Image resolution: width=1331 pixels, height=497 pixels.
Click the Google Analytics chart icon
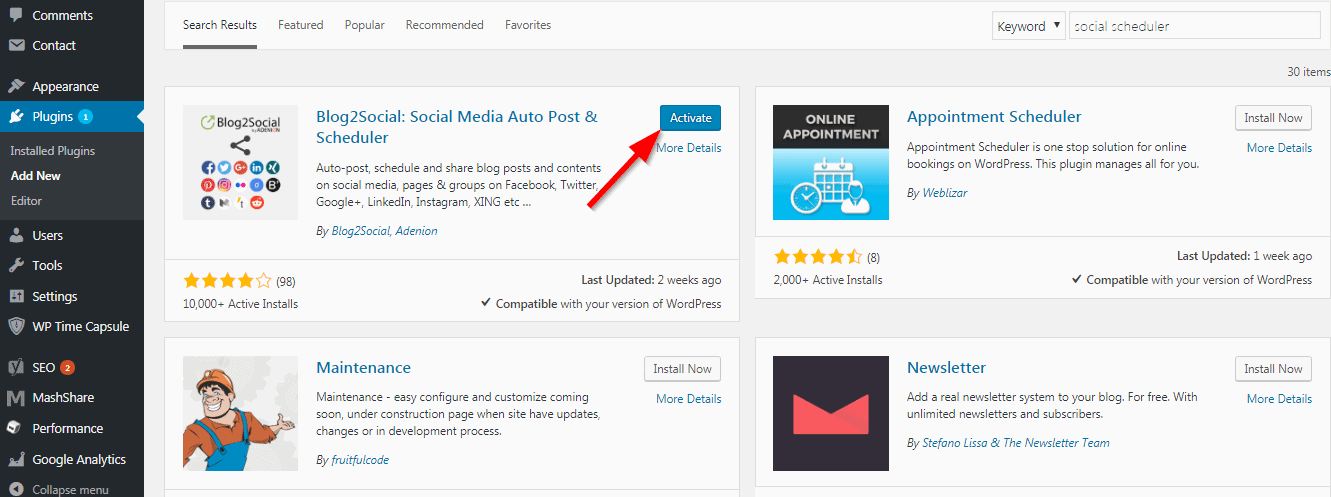click(16, 459)
